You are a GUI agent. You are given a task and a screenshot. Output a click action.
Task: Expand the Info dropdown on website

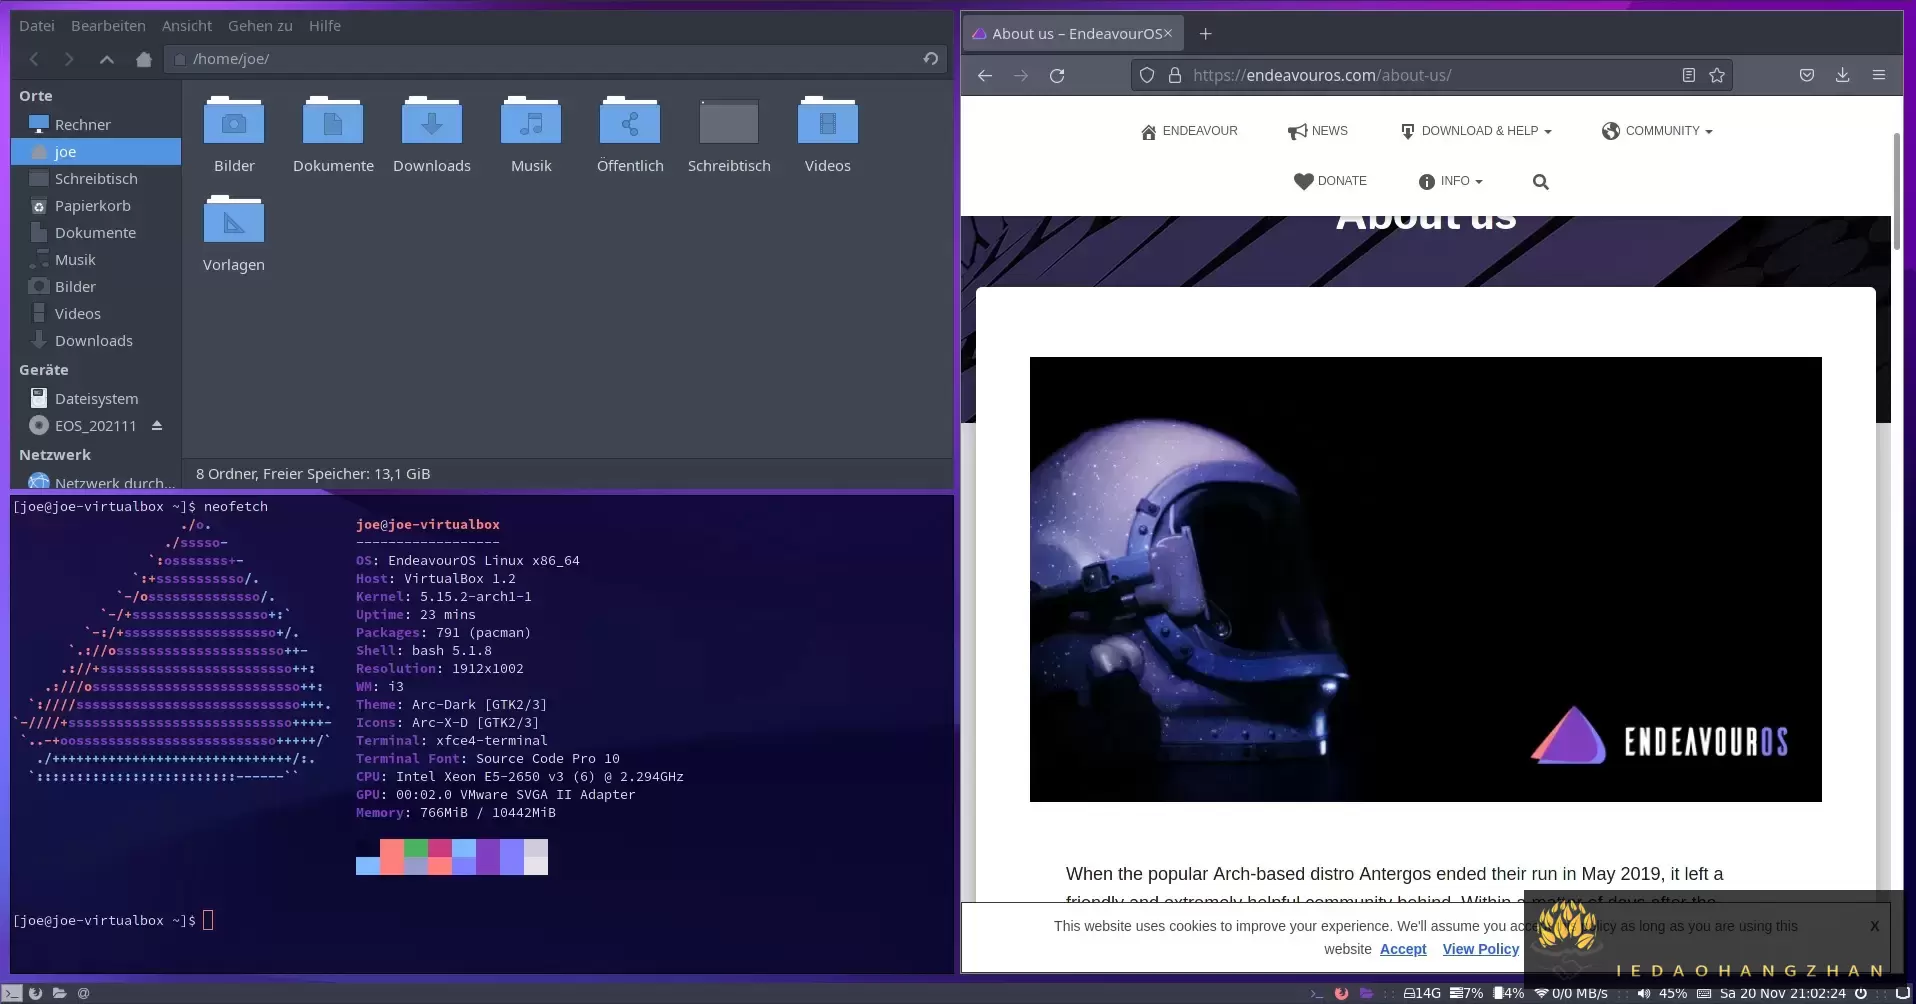[x=1451, y=181]
